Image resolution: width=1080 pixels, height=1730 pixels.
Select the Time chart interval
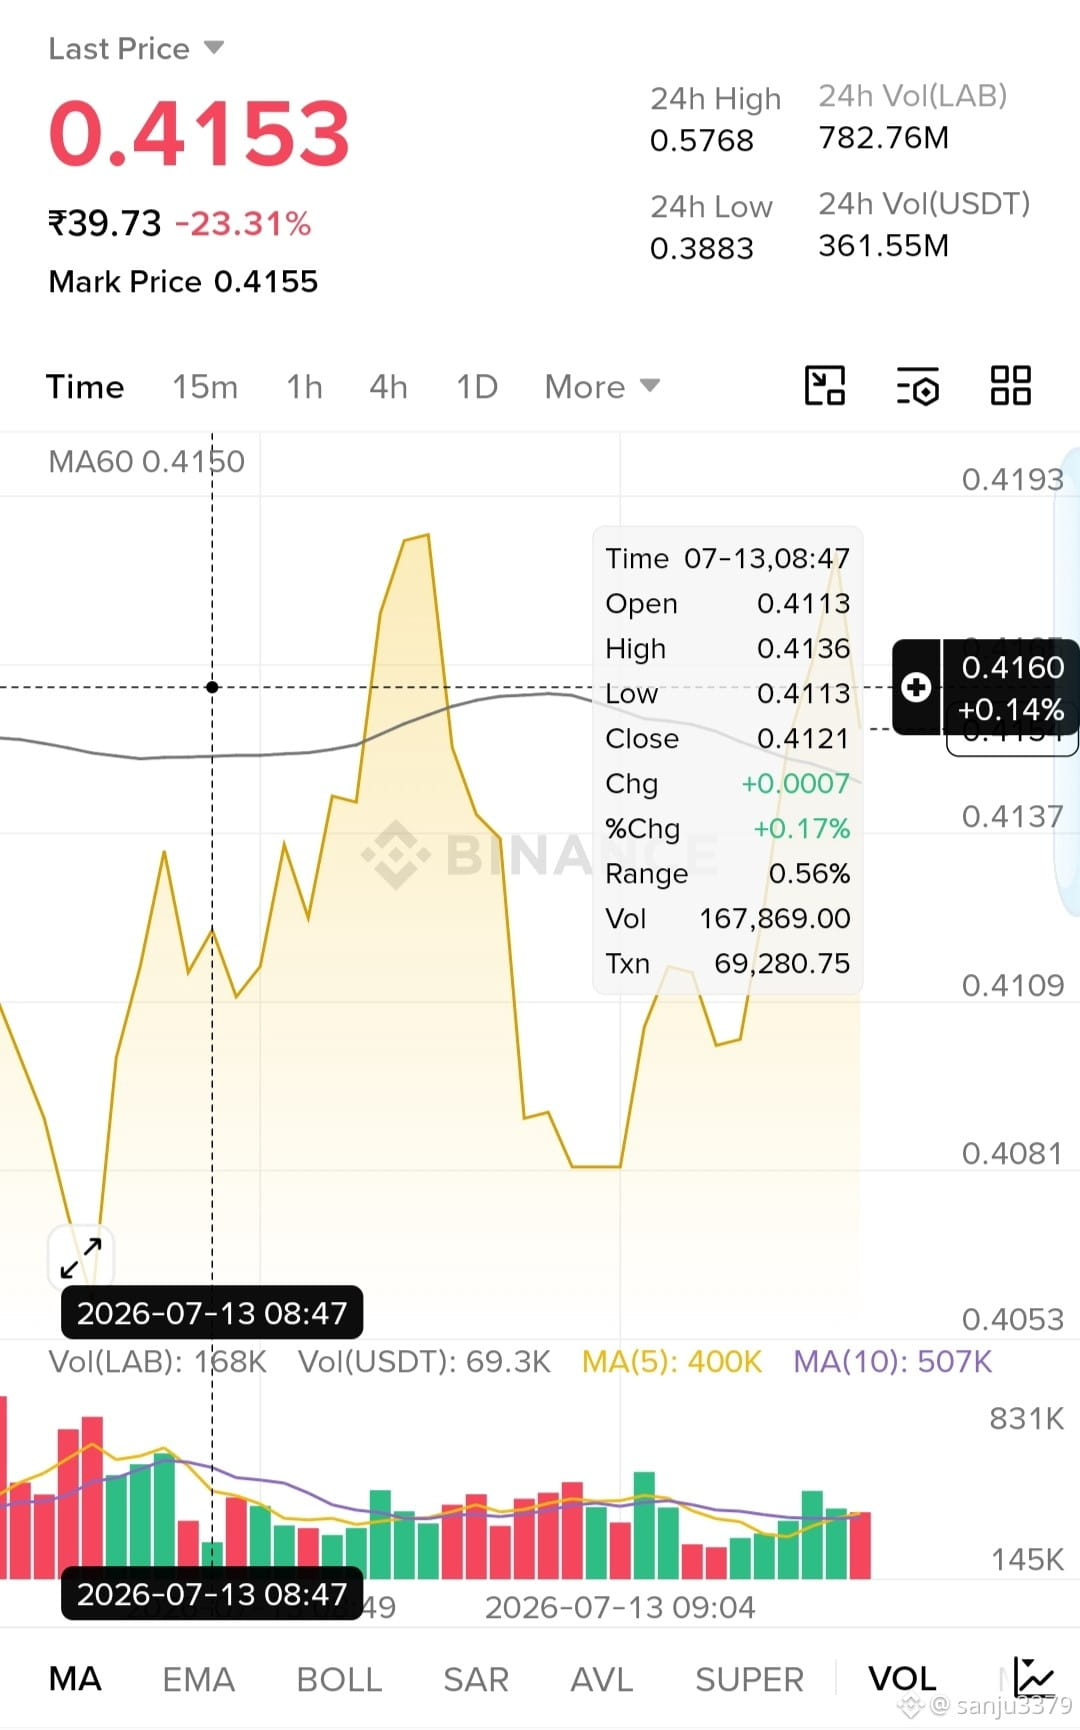point(85,387)
